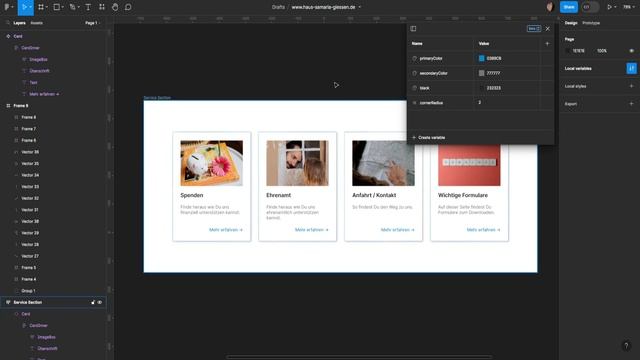
Task: Open the file name dropdown chevron
Action: [x=360, y=7]
